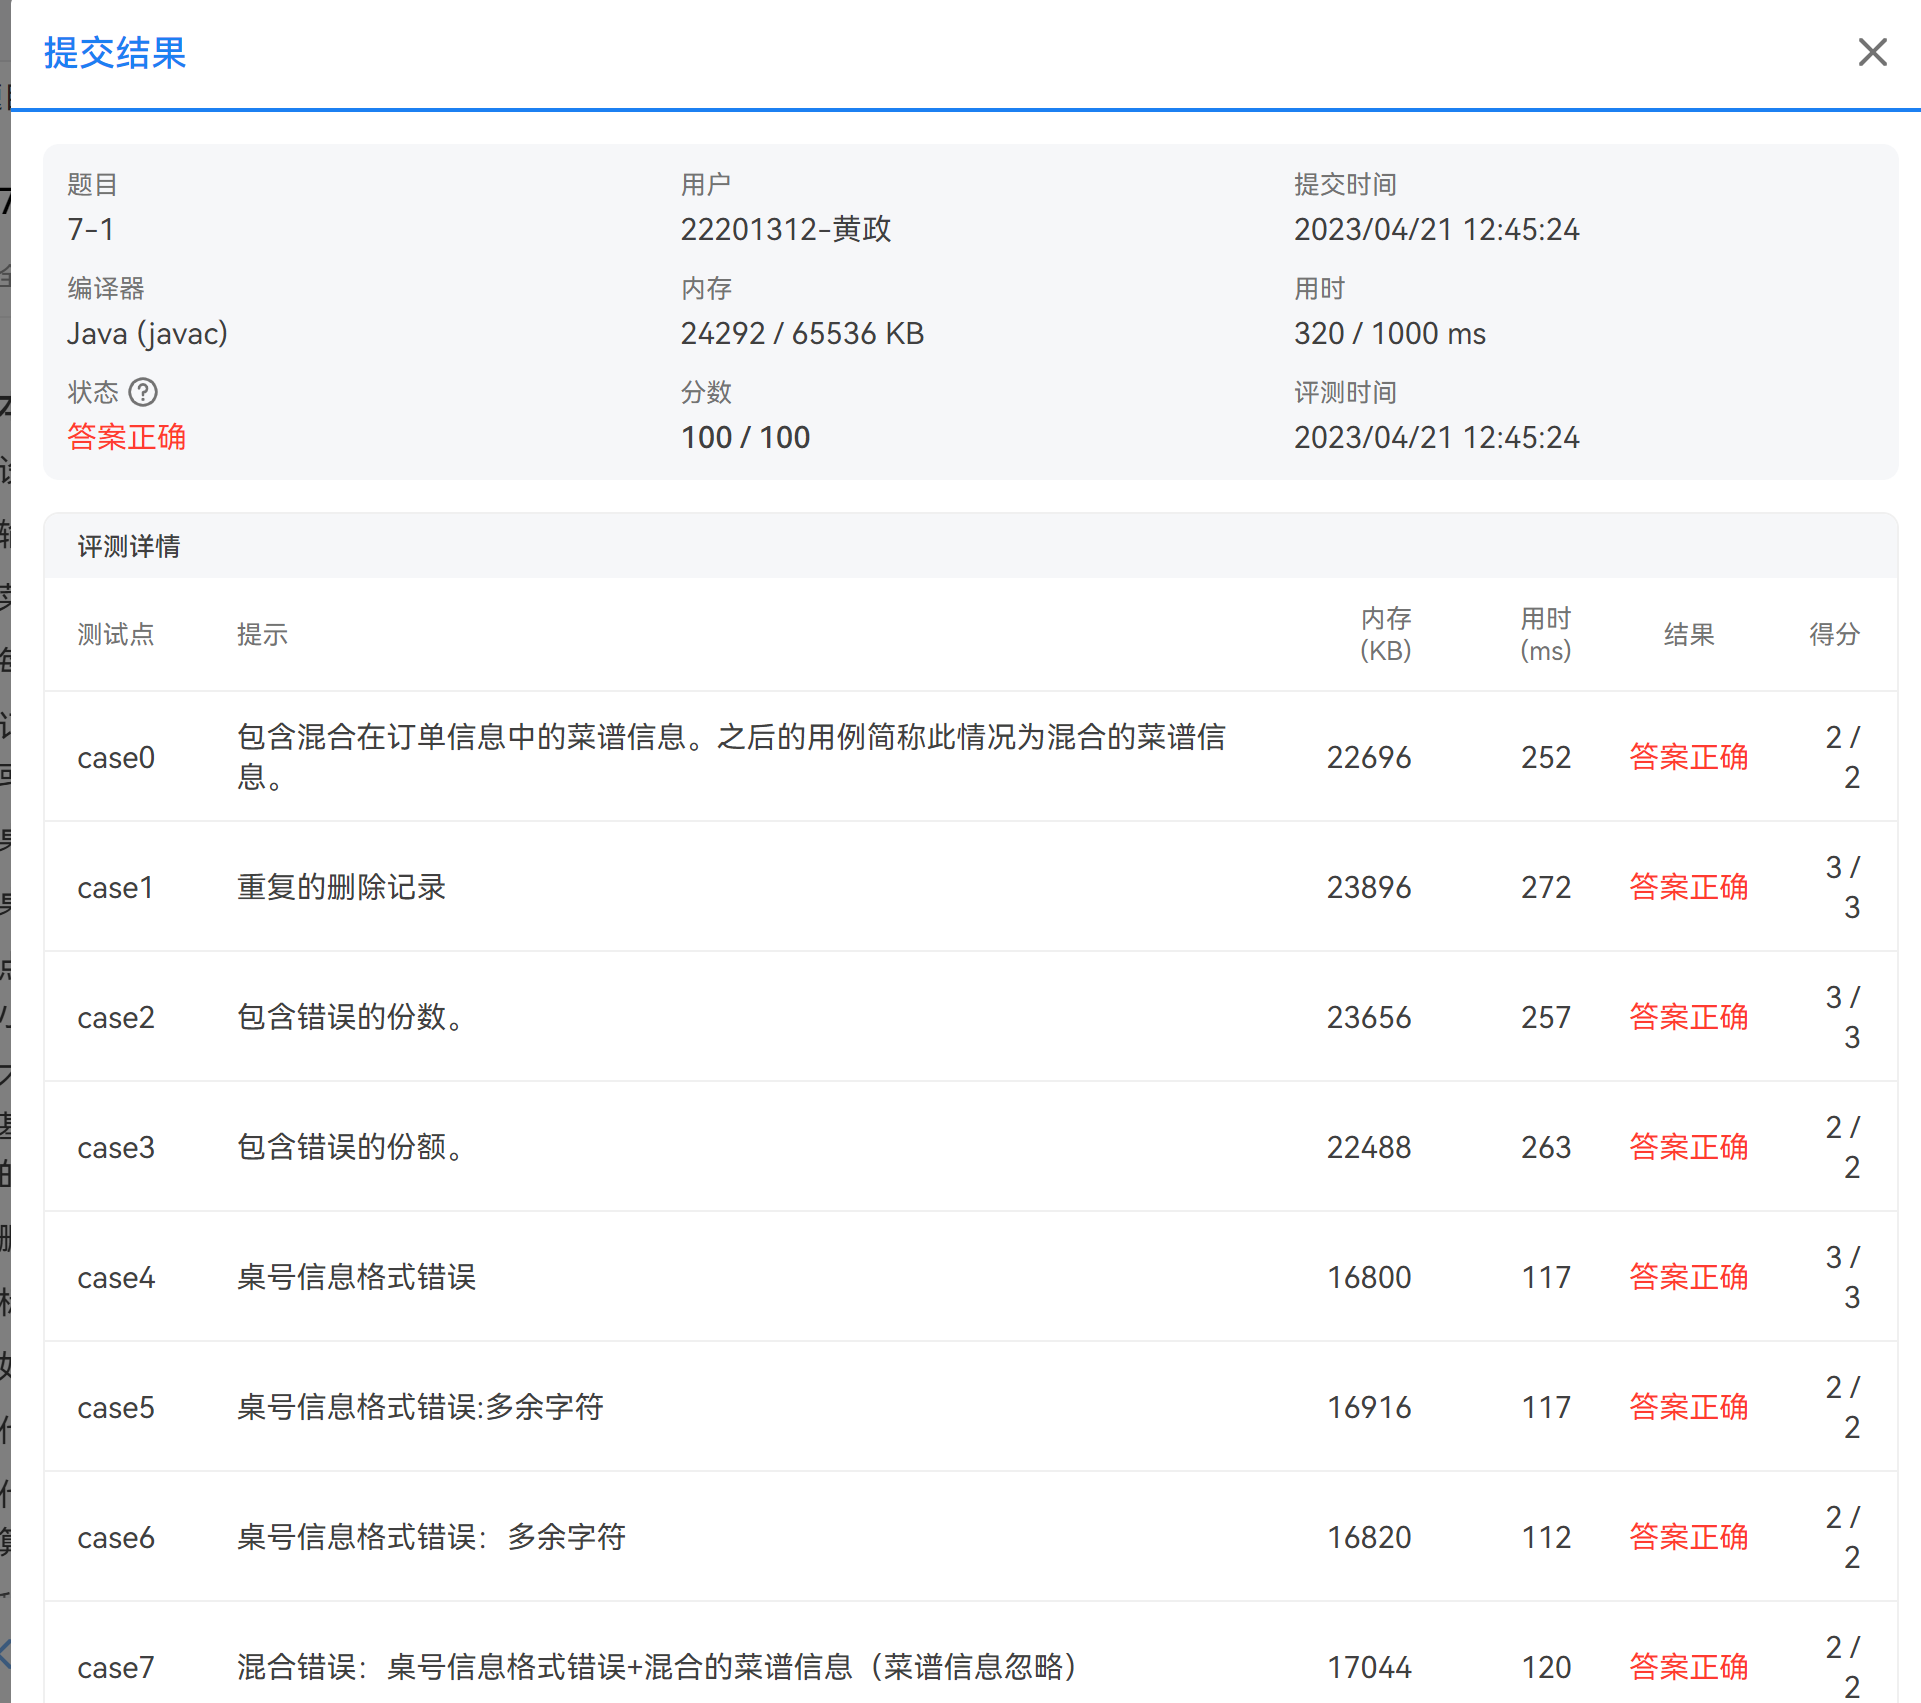Click the 评测详情 section header
1921x1703 pixels.
[129, 546]
